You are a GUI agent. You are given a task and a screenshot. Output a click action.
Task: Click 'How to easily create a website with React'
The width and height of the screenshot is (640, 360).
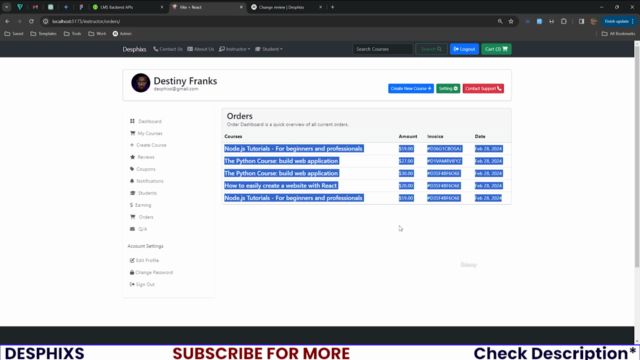click(281, 185)
